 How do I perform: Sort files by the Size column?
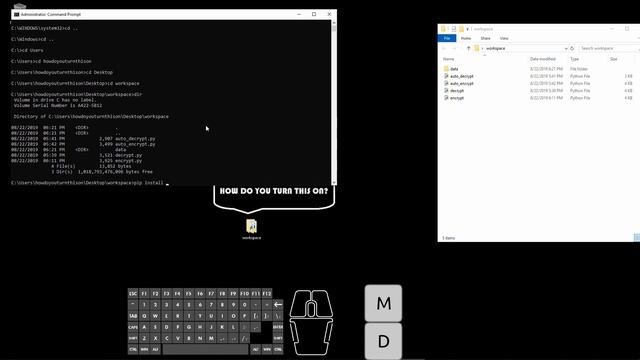tap(613, 59)
